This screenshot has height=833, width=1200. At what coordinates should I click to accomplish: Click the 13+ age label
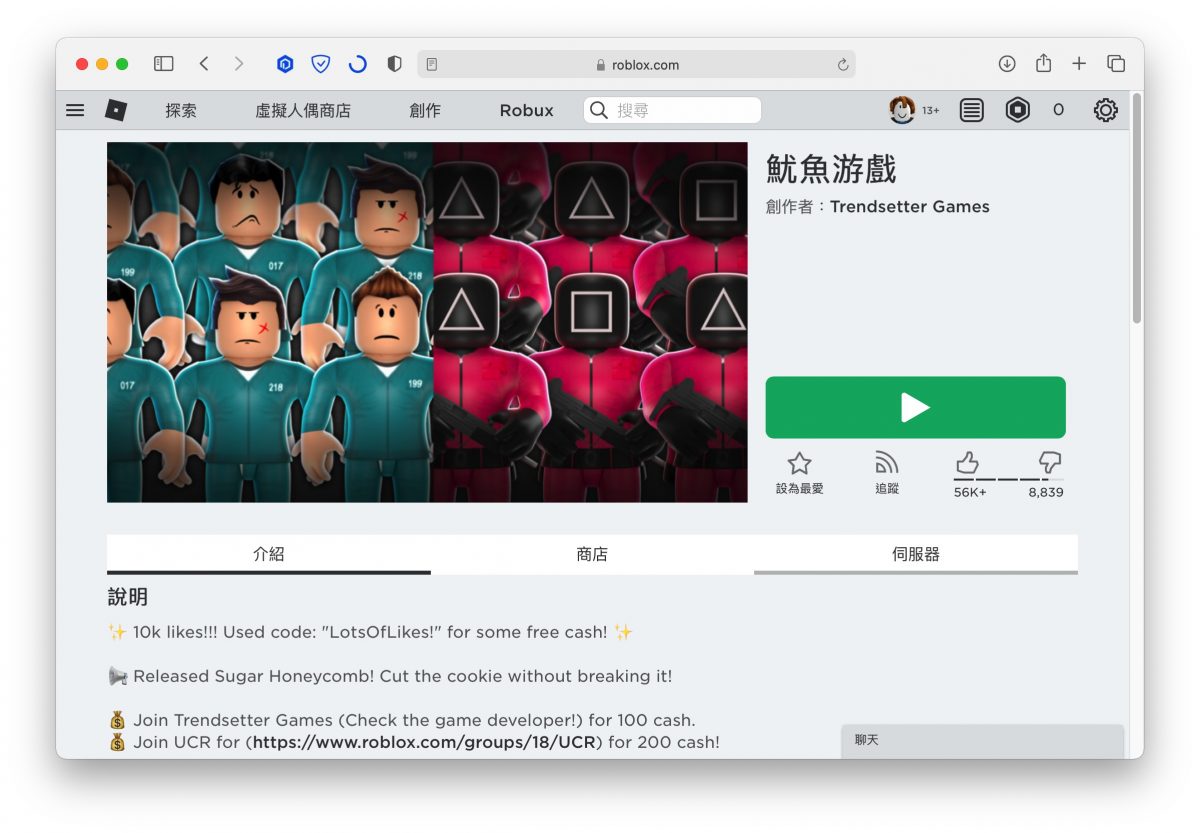coord(930,111)
